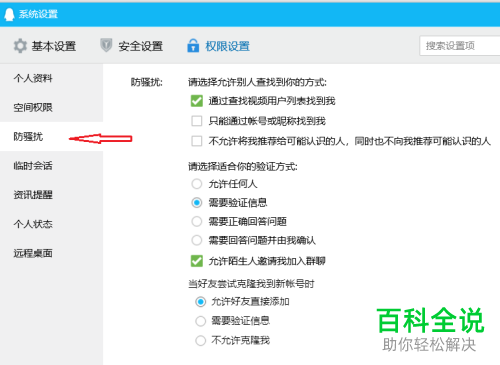This screenshot has height=365, width=500.
Task: Click heading 请选择适合你的验证方式:
Action: point(243,166)
